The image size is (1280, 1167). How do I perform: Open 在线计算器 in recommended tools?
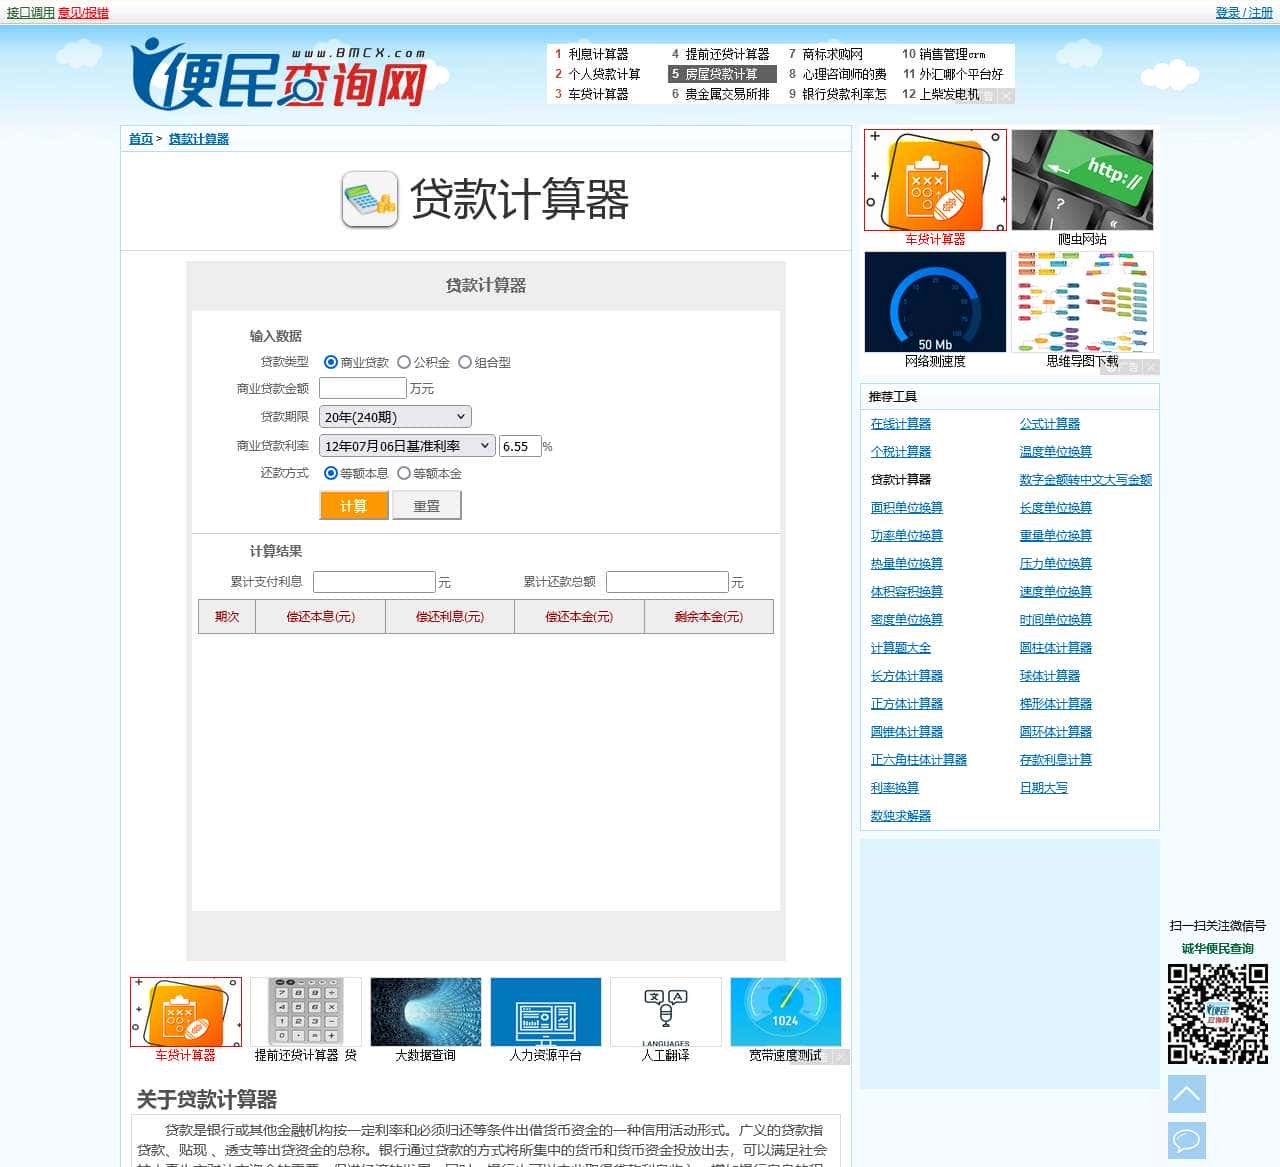pos(901,424)
